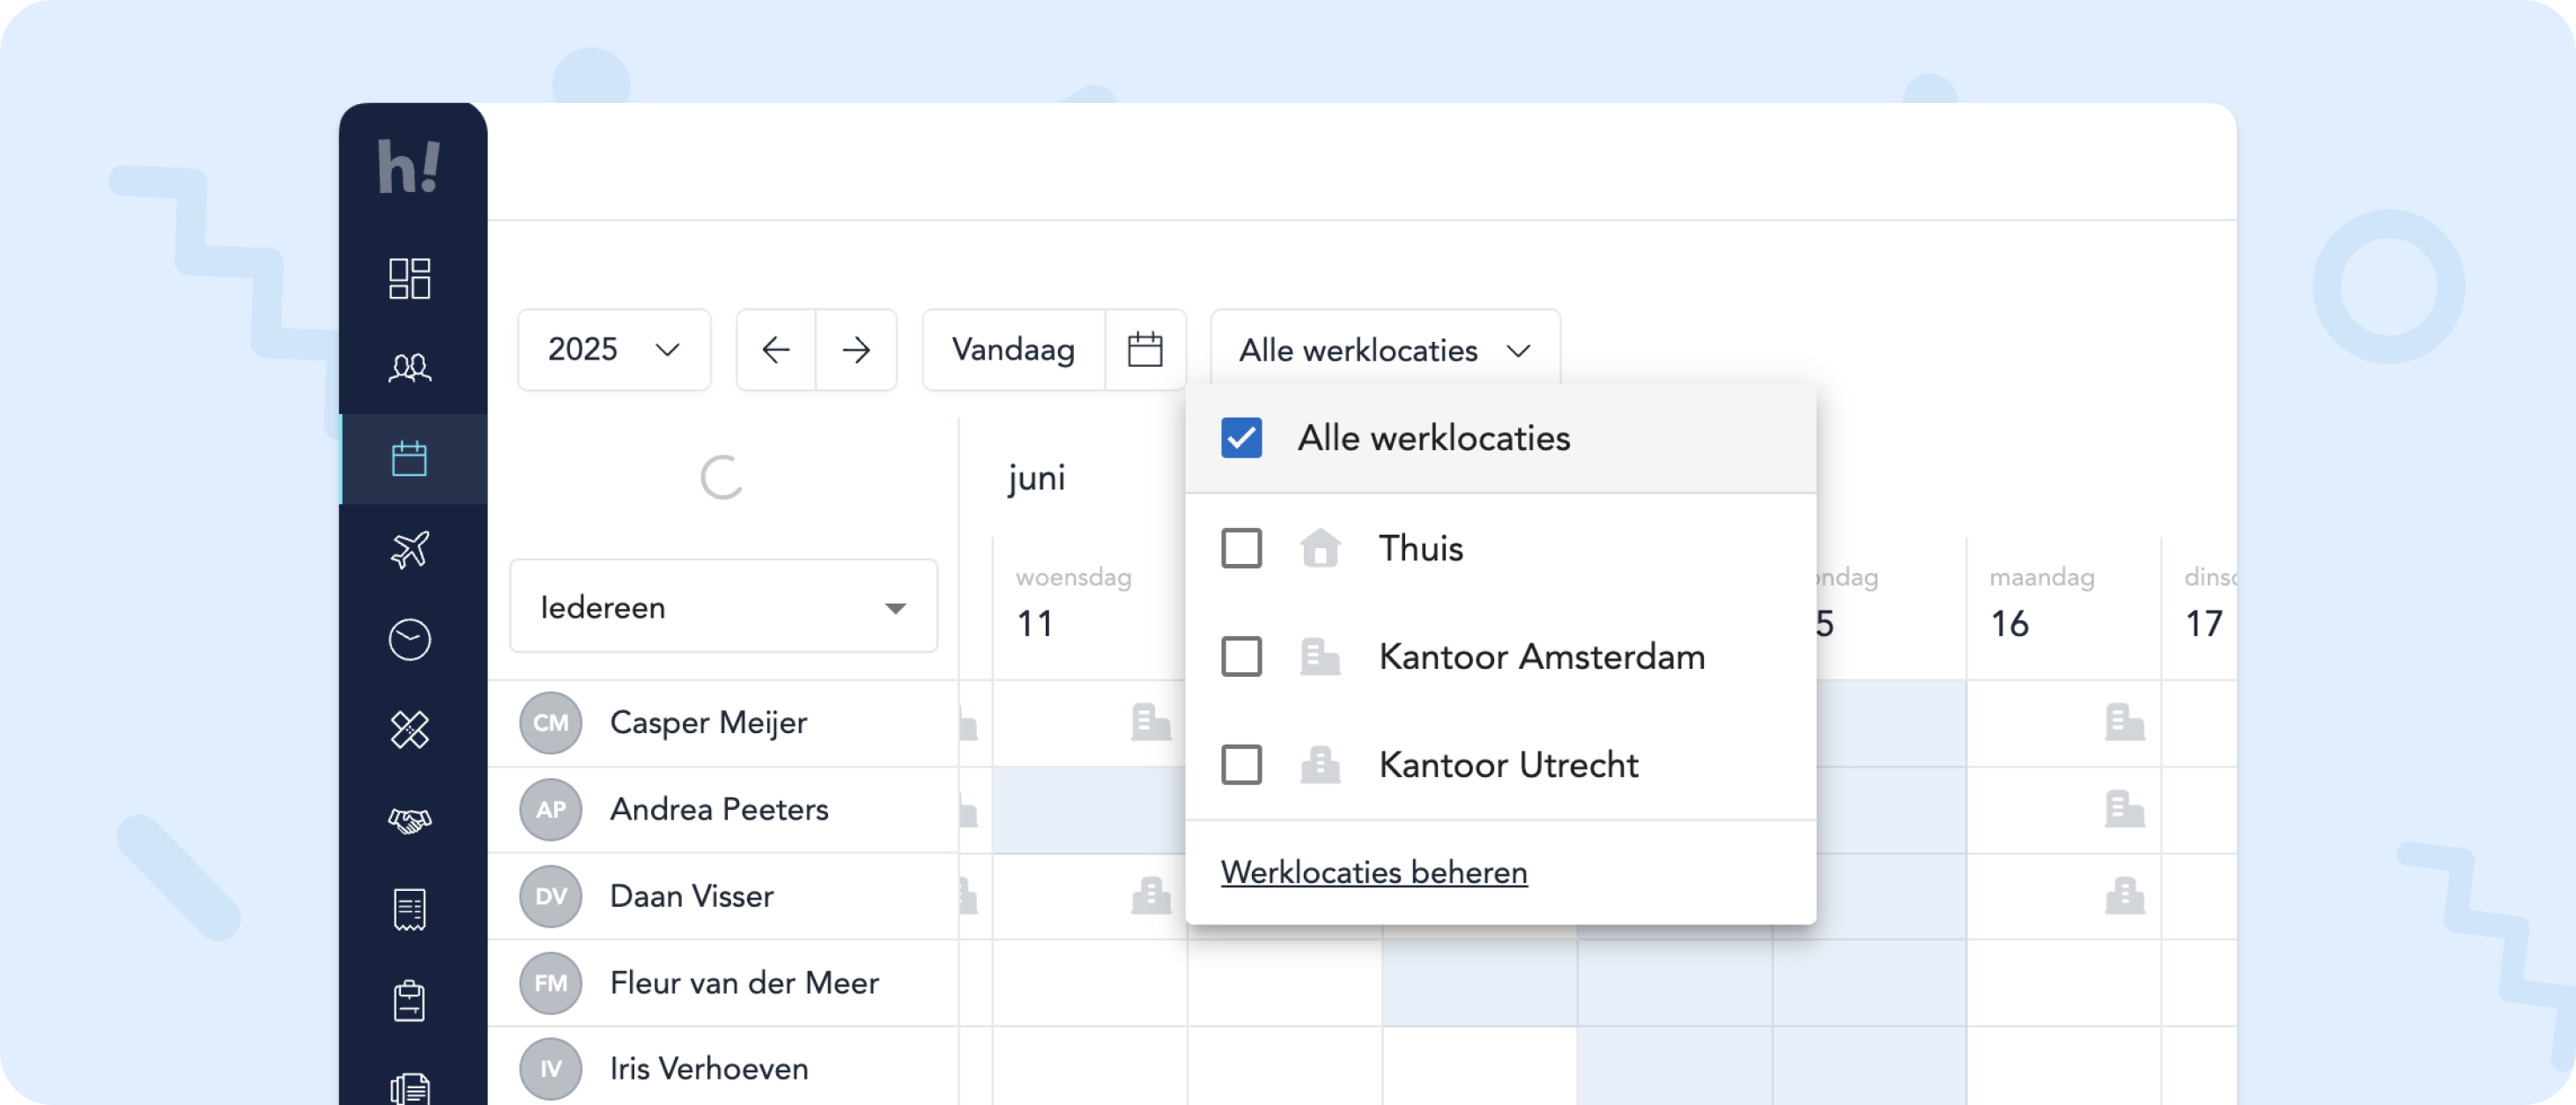
Task: Uncheck the Alle werklocaties checkbox
Action: pos(1241,438)
